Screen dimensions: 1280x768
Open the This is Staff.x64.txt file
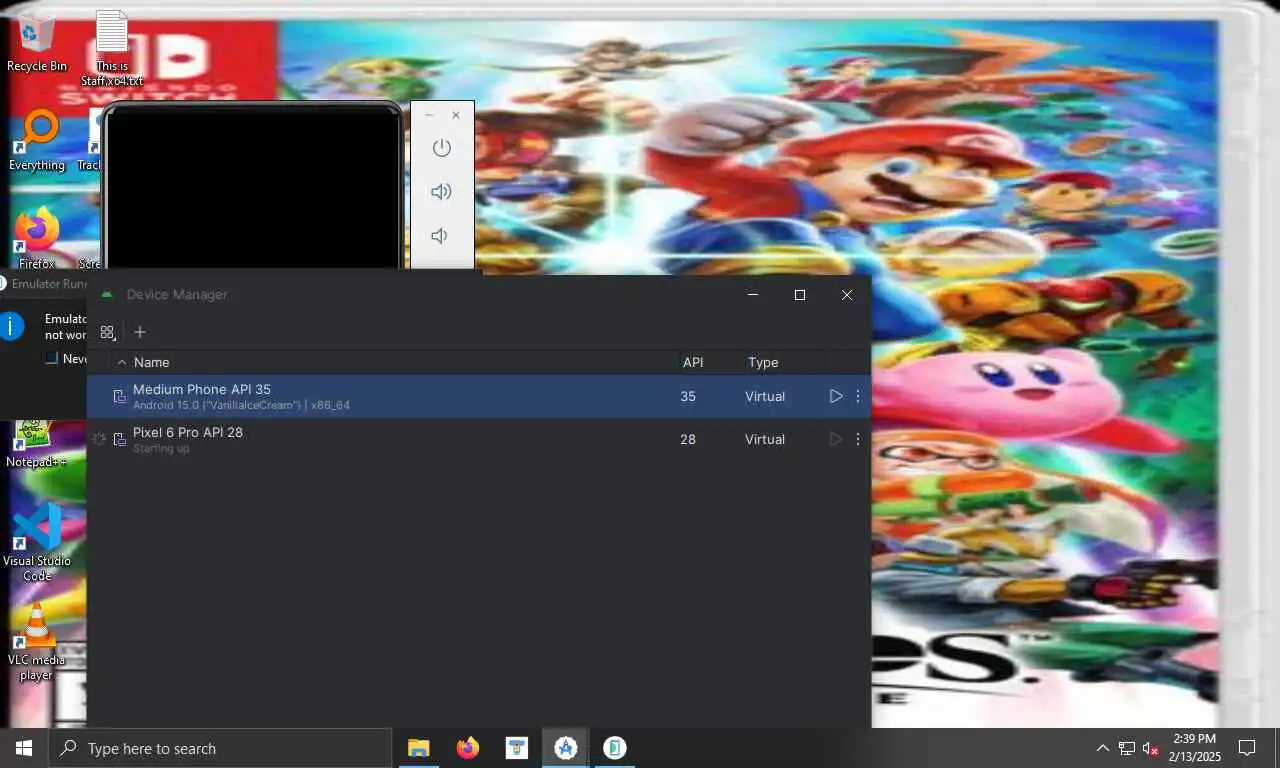tap(112, 48)
